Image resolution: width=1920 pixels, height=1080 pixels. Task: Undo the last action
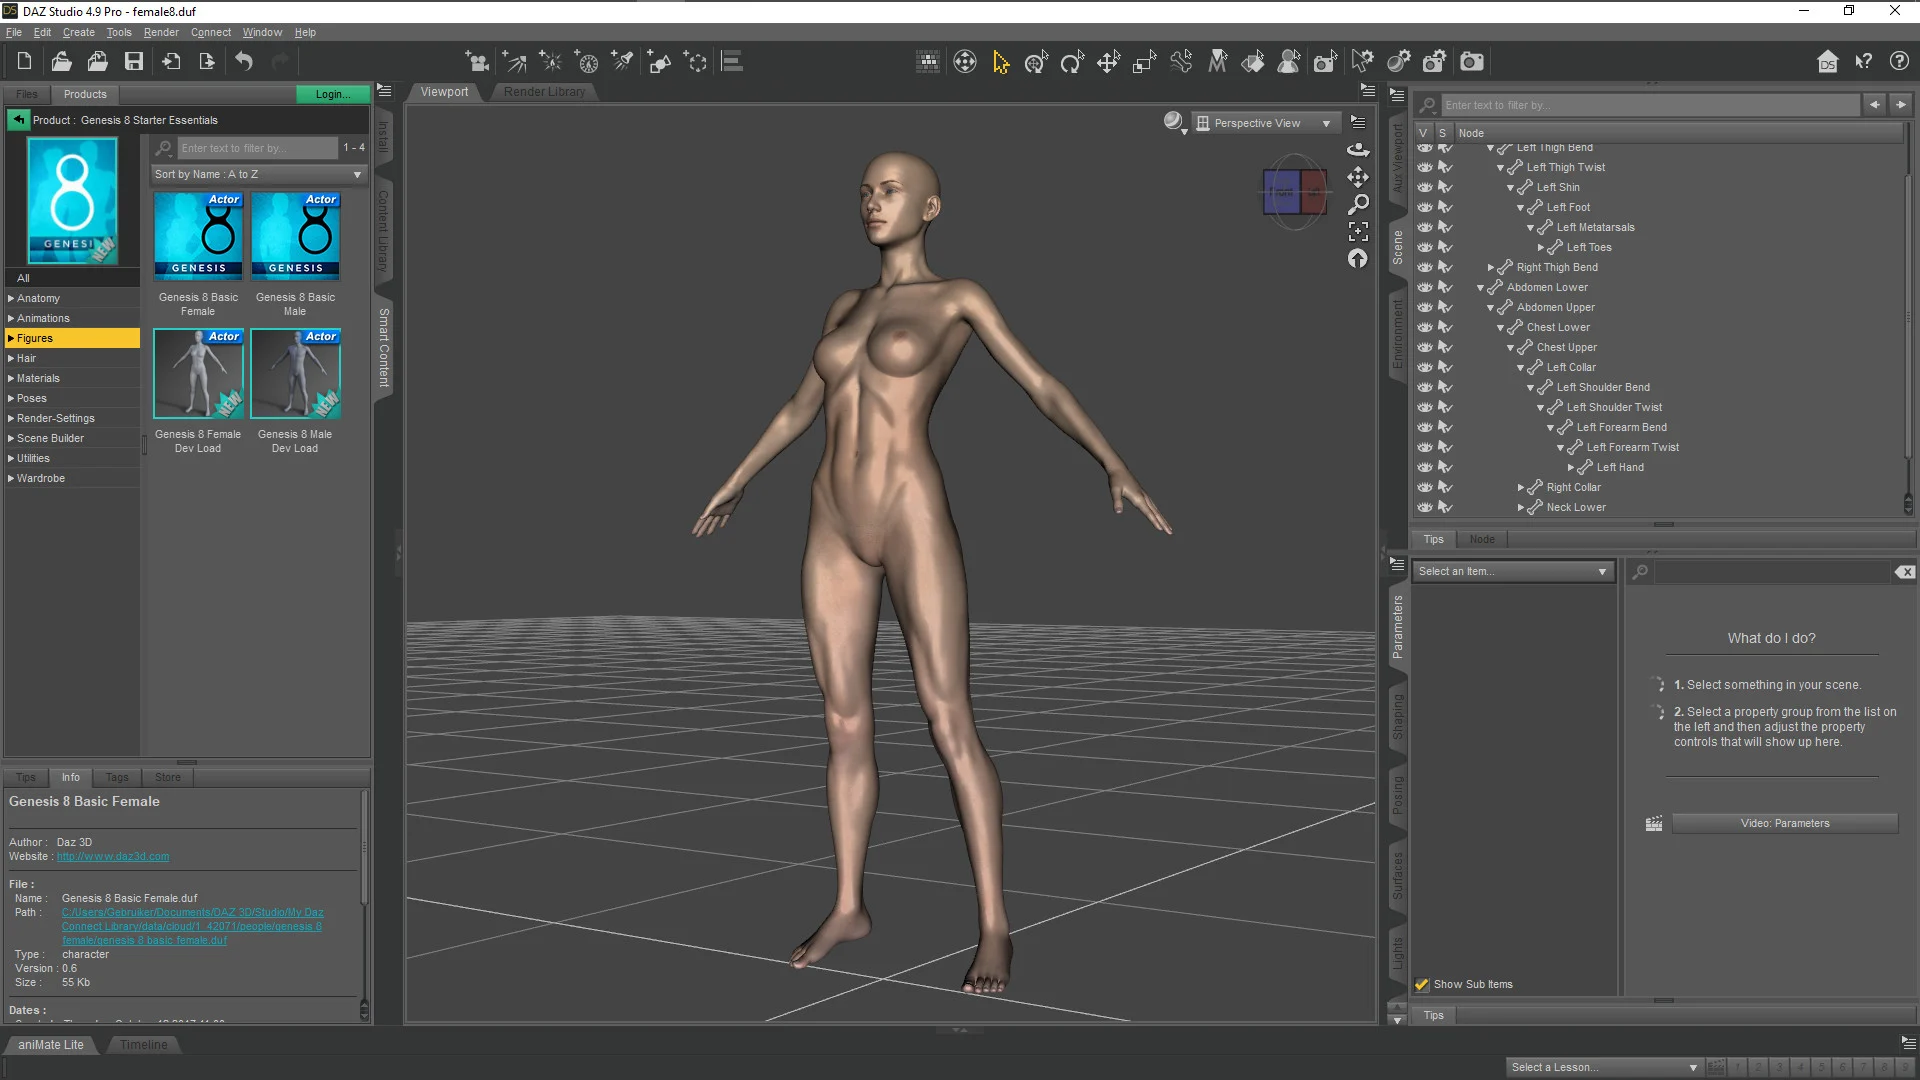click(x=244, y=62)
